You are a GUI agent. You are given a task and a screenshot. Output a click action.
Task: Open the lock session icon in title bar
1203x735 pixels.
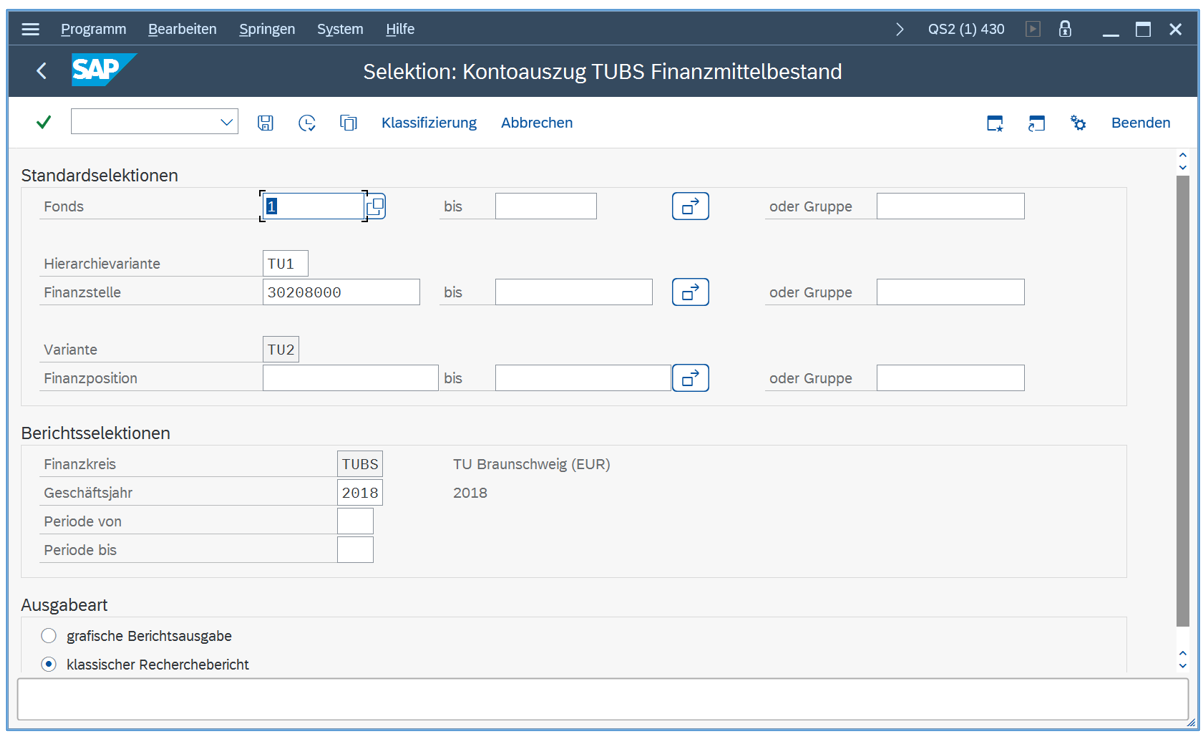click(1065, 29)
